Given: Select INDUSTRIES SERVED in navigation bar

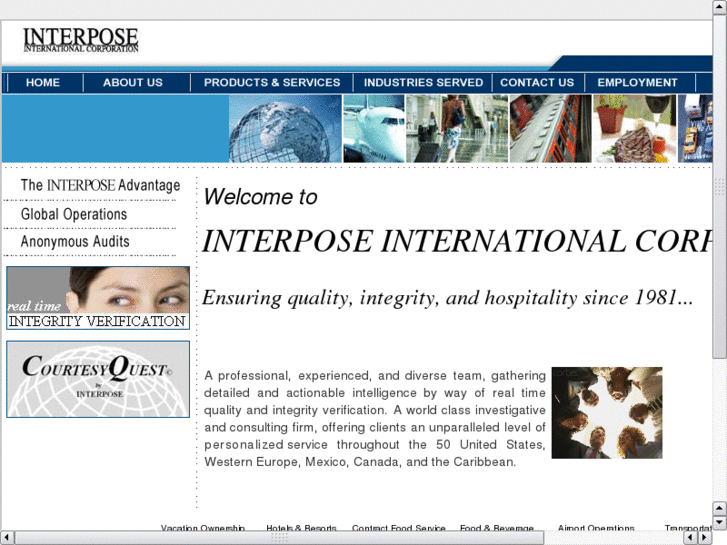Looking at the screenshot, I should click(423, 83).
